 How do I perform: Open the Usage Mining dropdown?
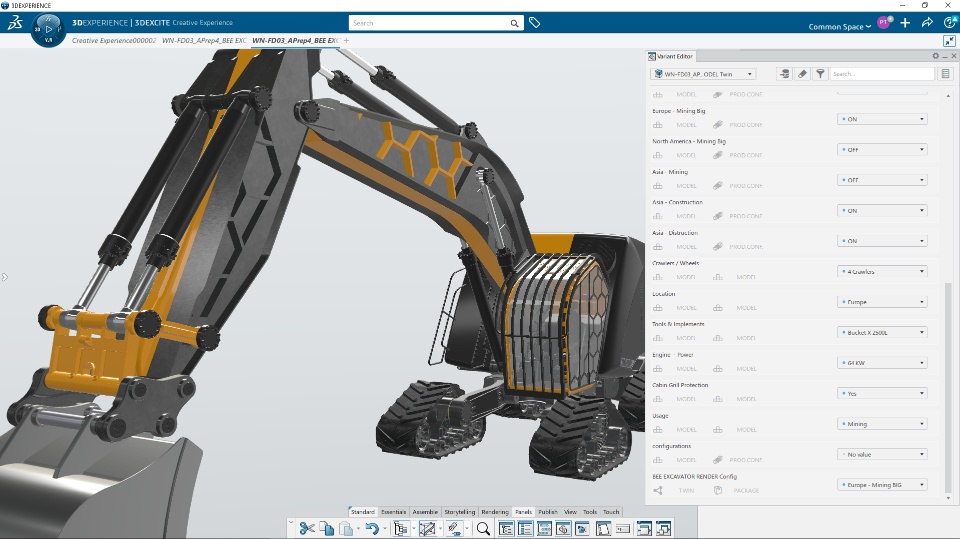click(x=882, y=424)
